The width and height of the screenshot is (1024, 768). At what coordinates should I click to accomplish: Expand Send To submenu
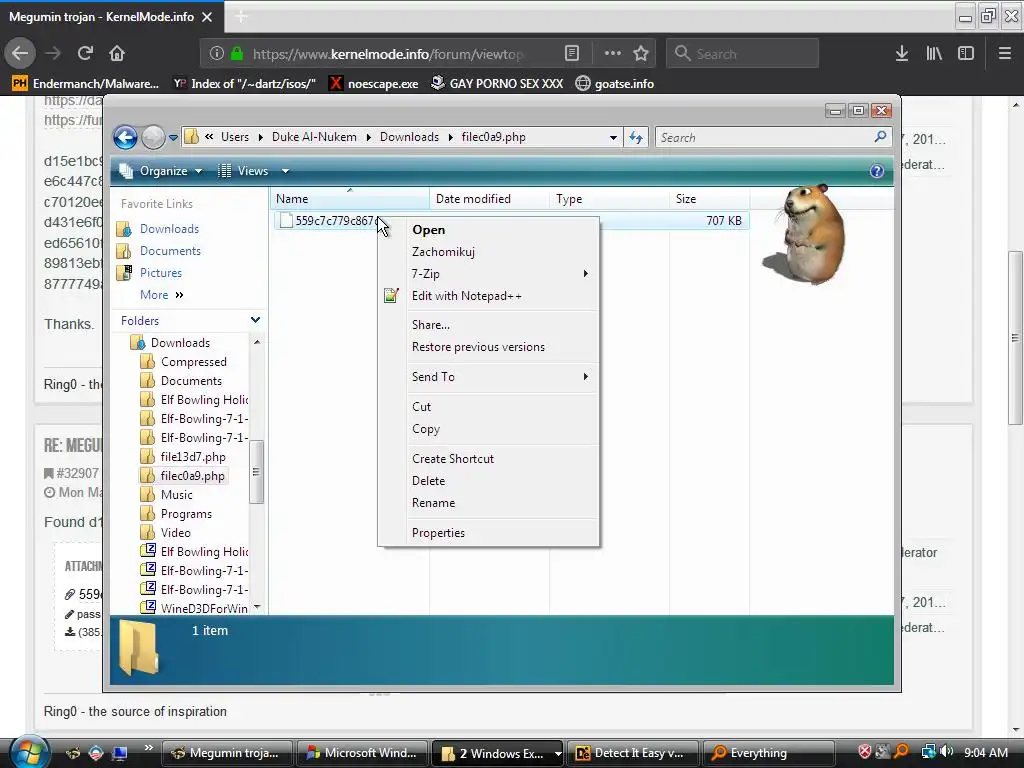[488, 377]
